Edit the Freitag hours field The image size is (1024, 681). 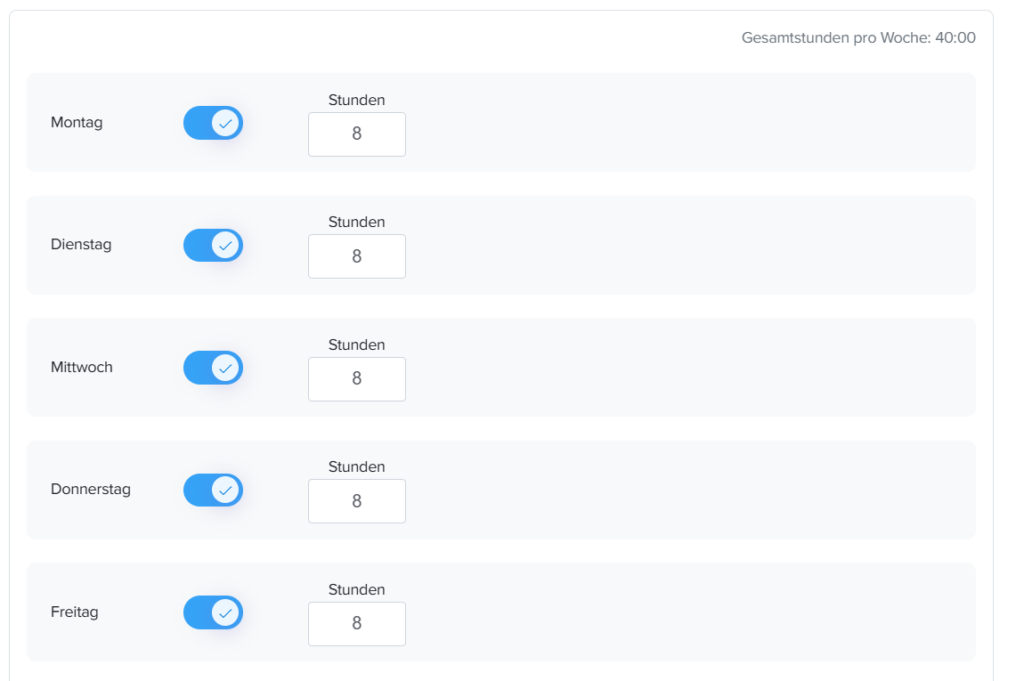pyautogui.click(x=357, y=624)
